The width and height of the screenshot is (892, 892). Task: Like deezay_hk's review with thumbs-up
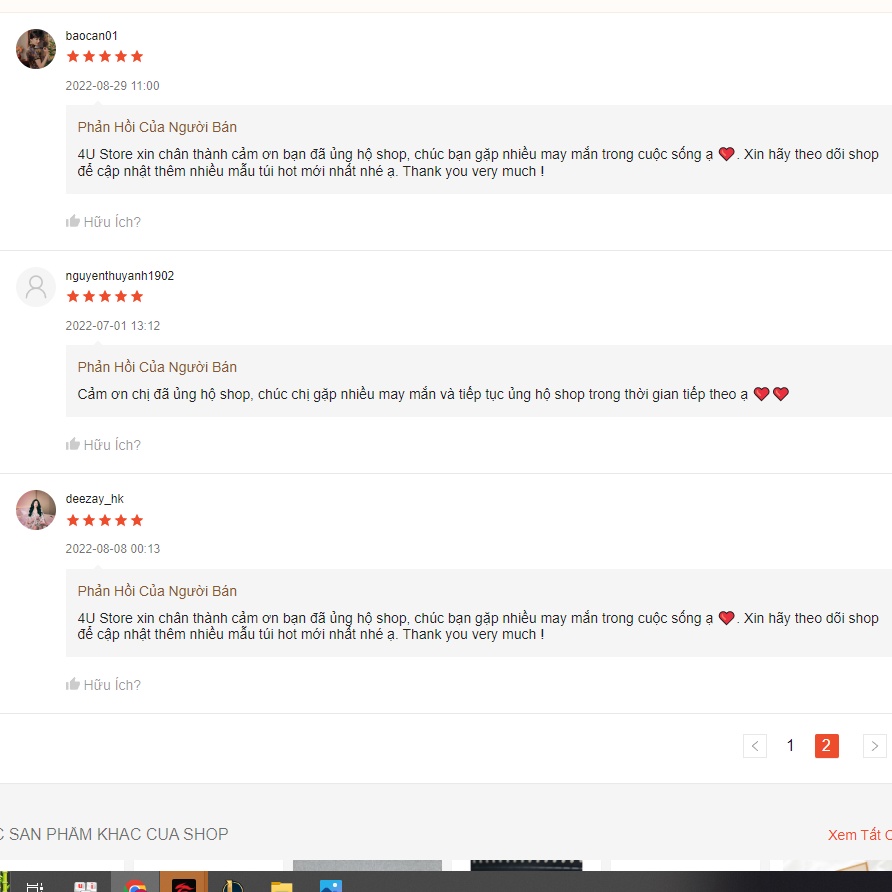click(103, 685)
